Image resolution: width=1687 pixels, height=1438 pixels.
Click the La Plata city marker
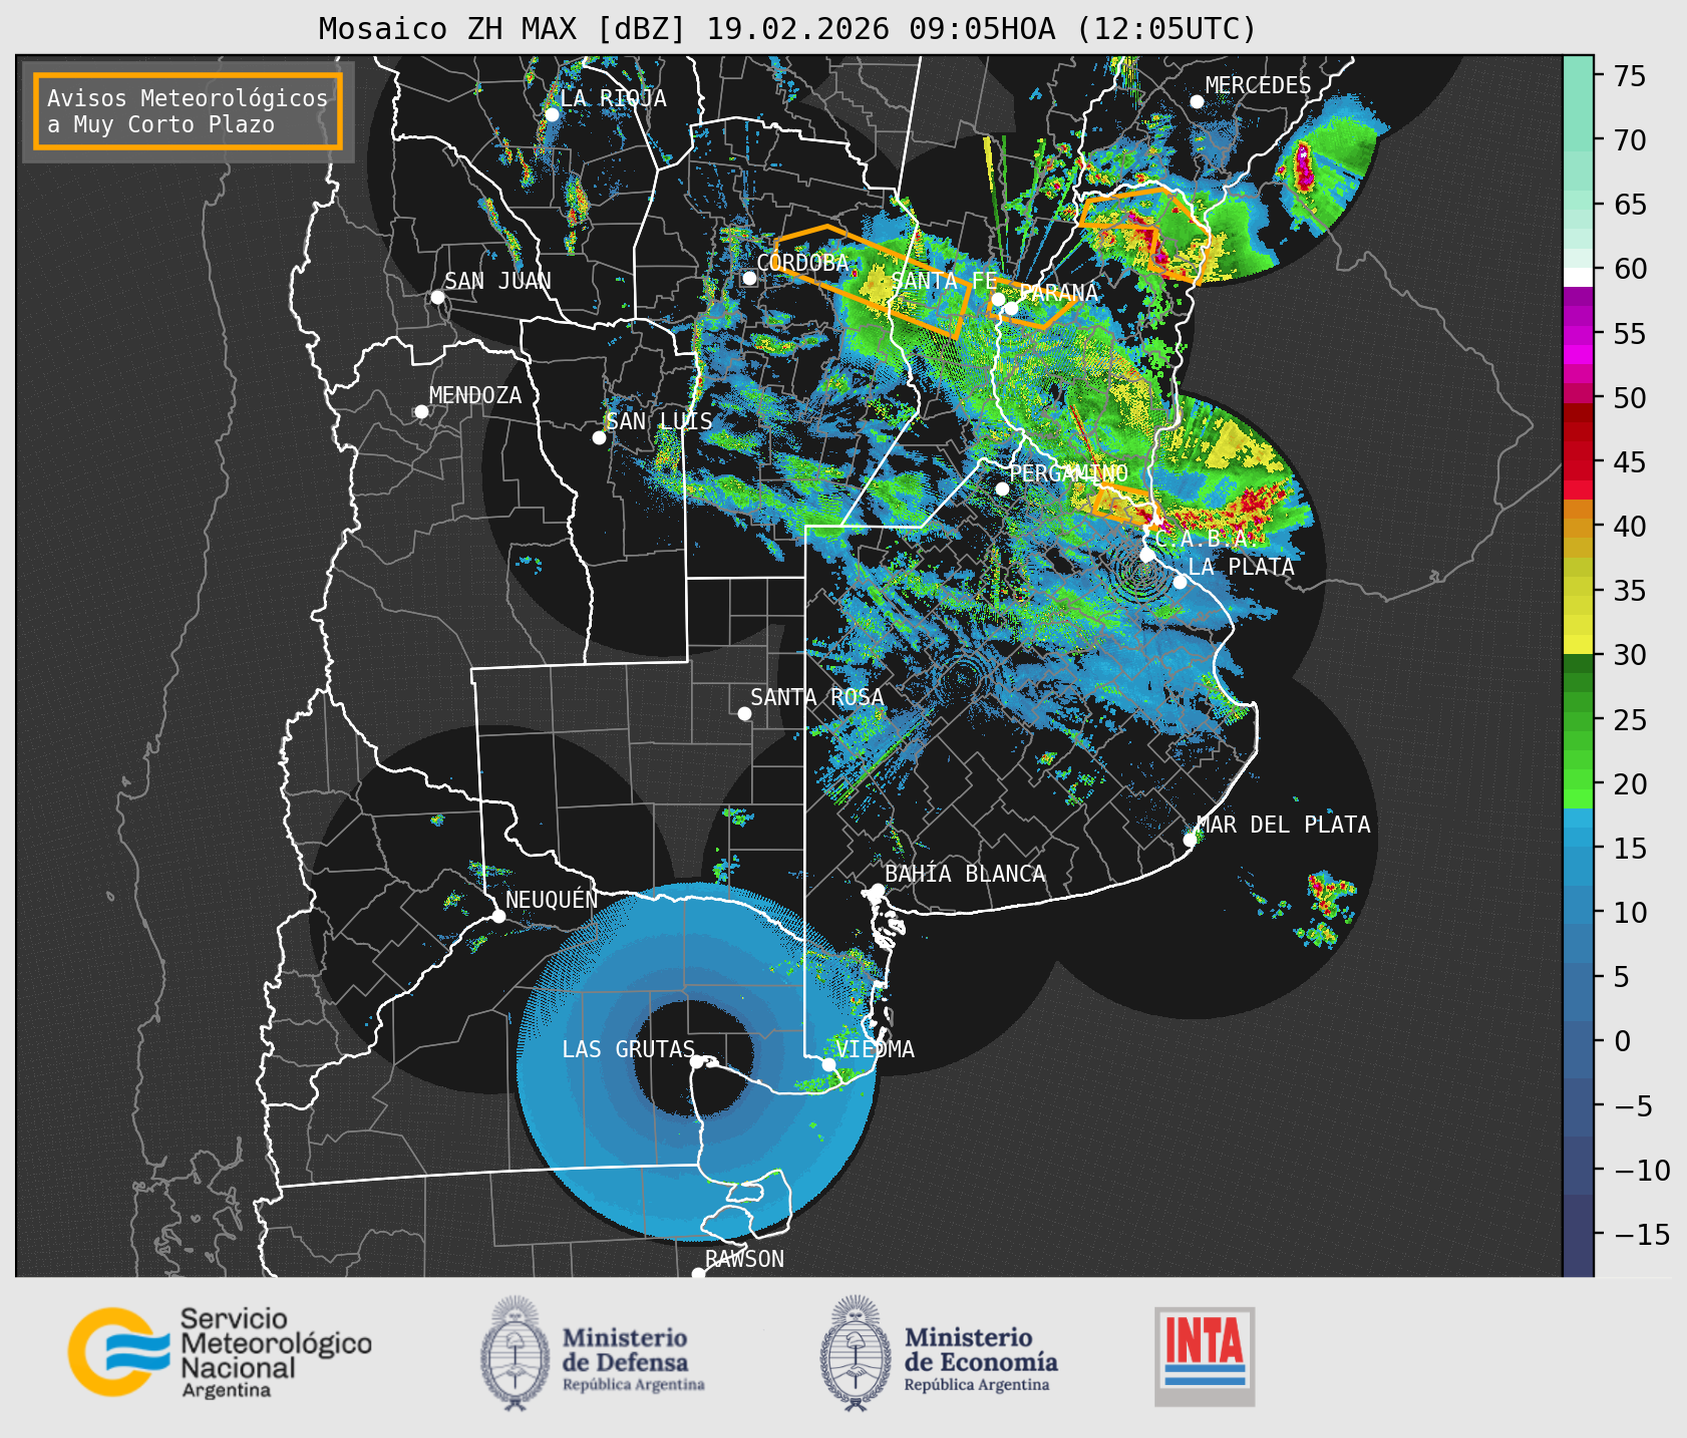(x=1180, y=582)
